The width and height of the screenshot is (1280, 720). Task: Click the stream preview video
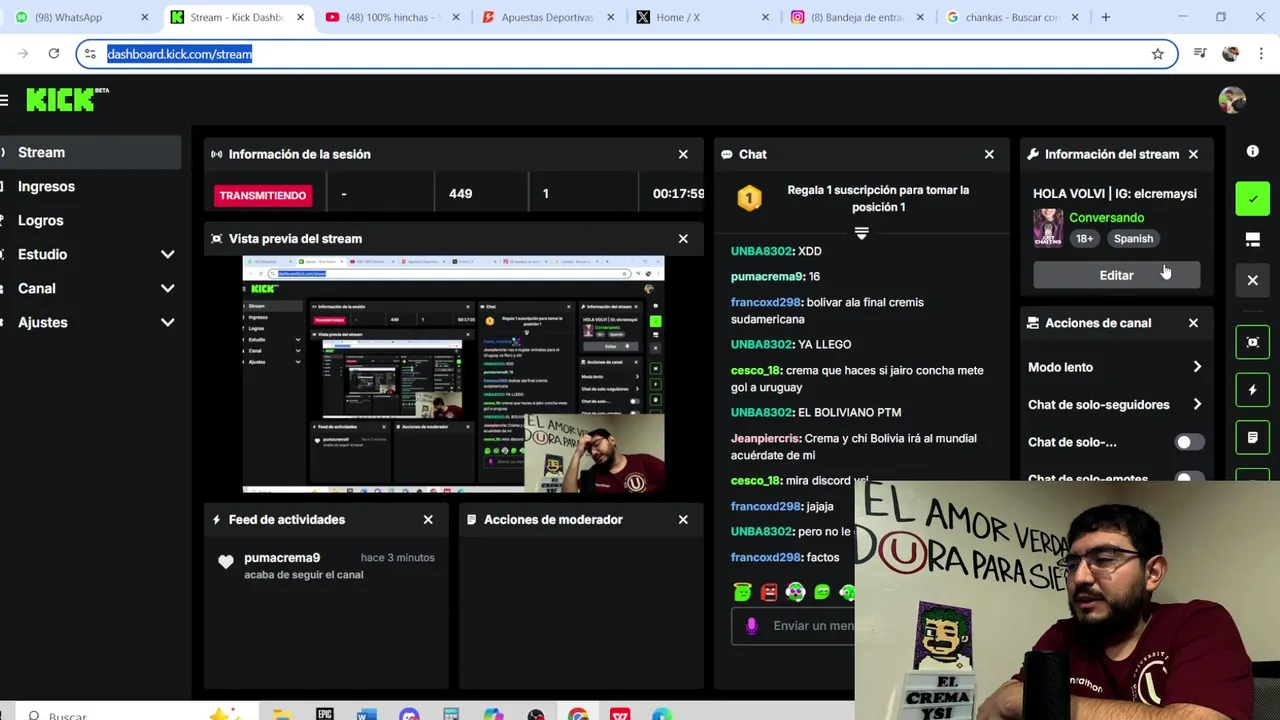[x=453, y=374]
